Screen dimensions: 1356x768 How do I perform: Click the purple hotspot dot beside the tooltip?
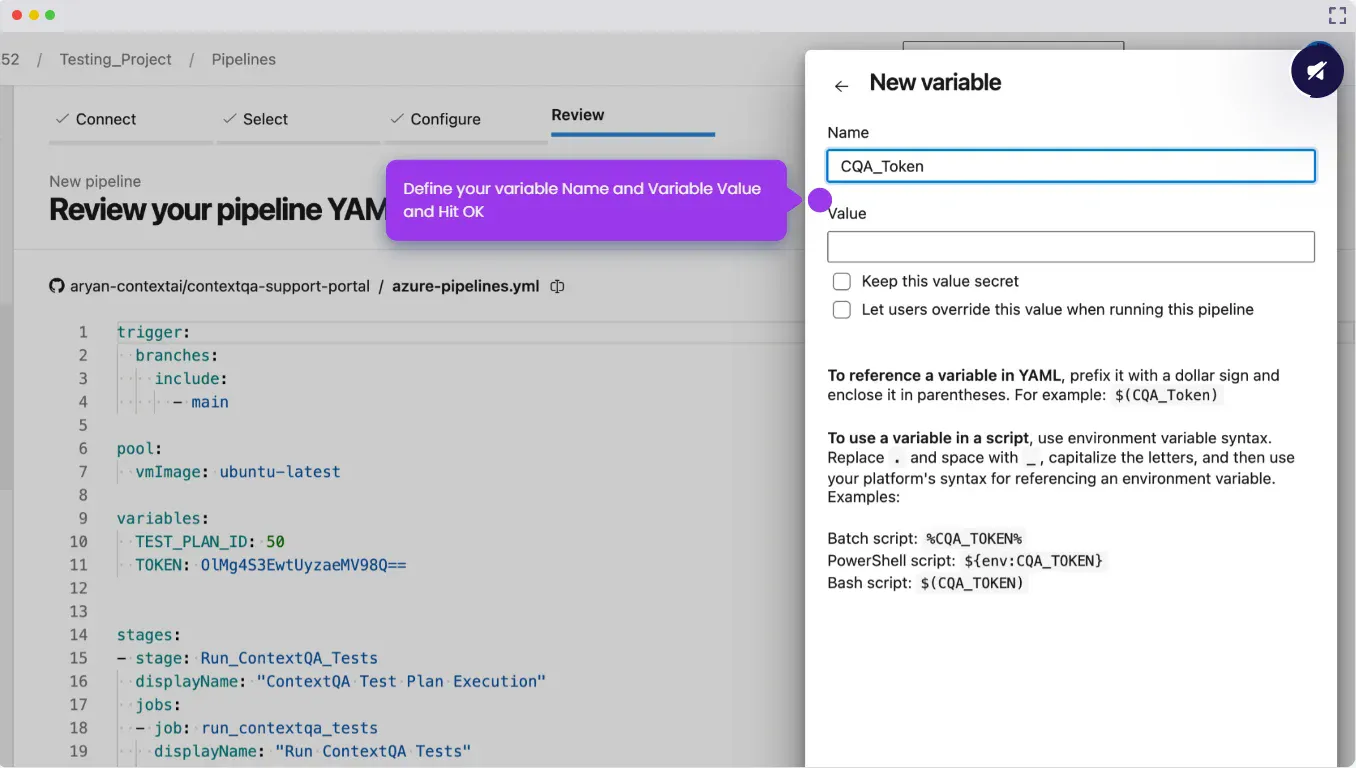[820, 200]
